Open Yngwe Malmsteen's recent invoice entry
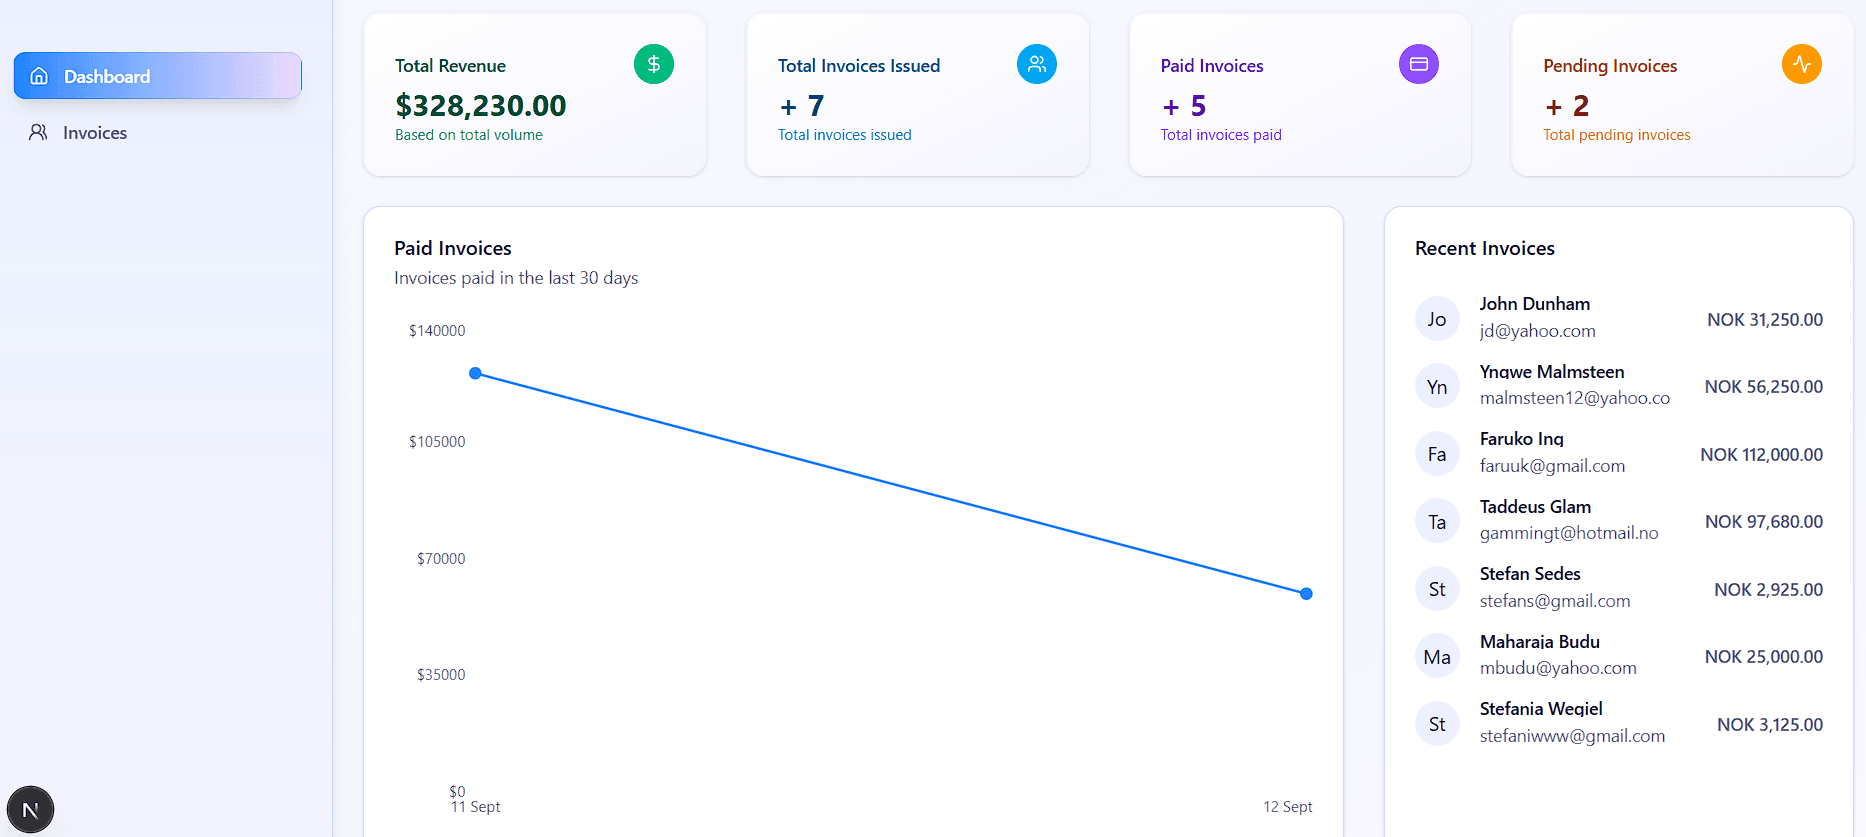This screenshot has width=1866, height=837. (x=1551, y=372)
